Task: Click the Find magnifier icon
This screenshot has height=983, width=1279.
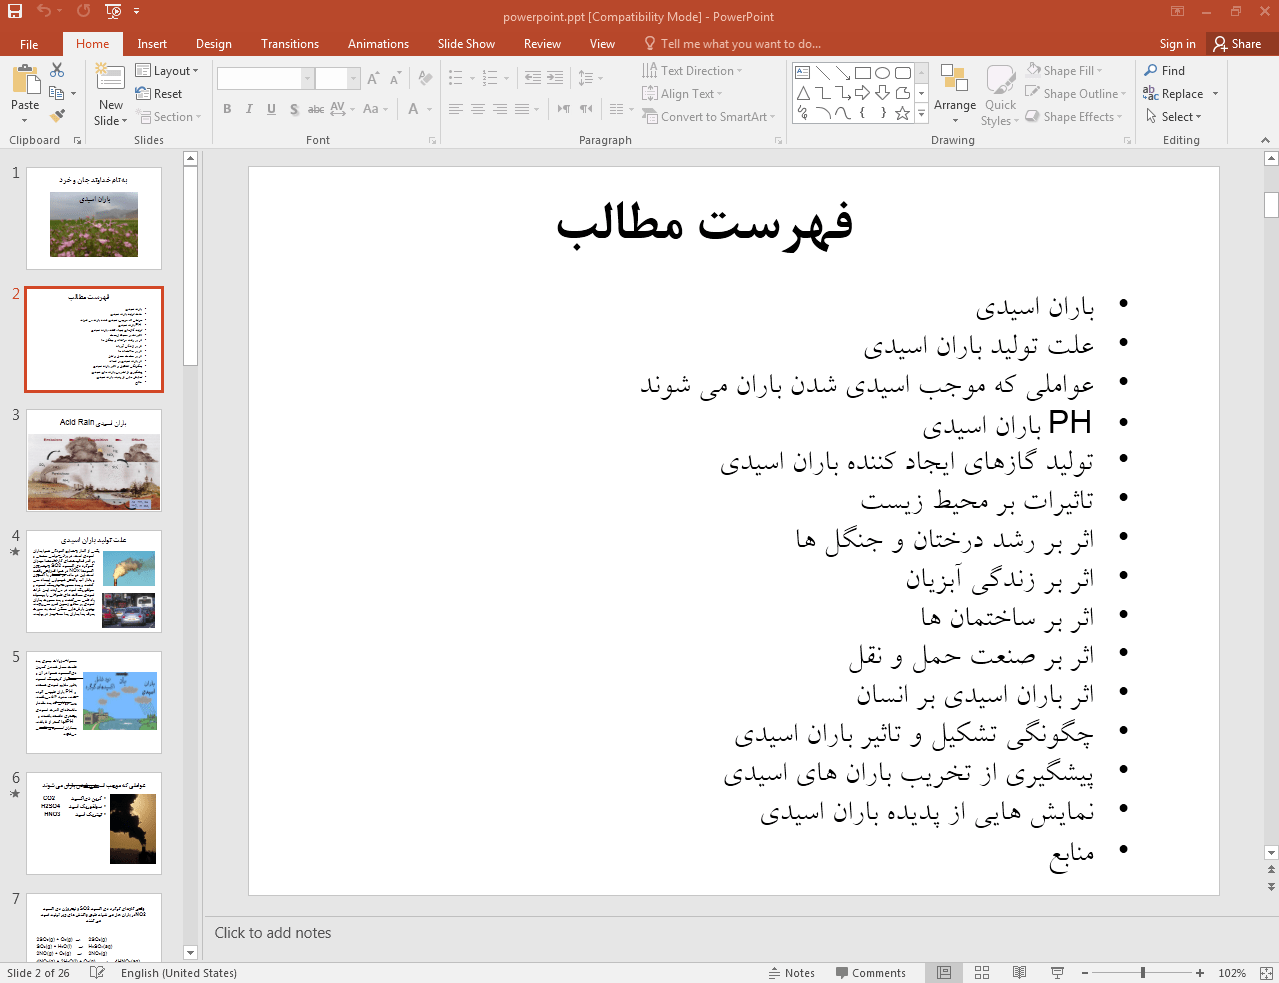Action: coord(1151,71)
